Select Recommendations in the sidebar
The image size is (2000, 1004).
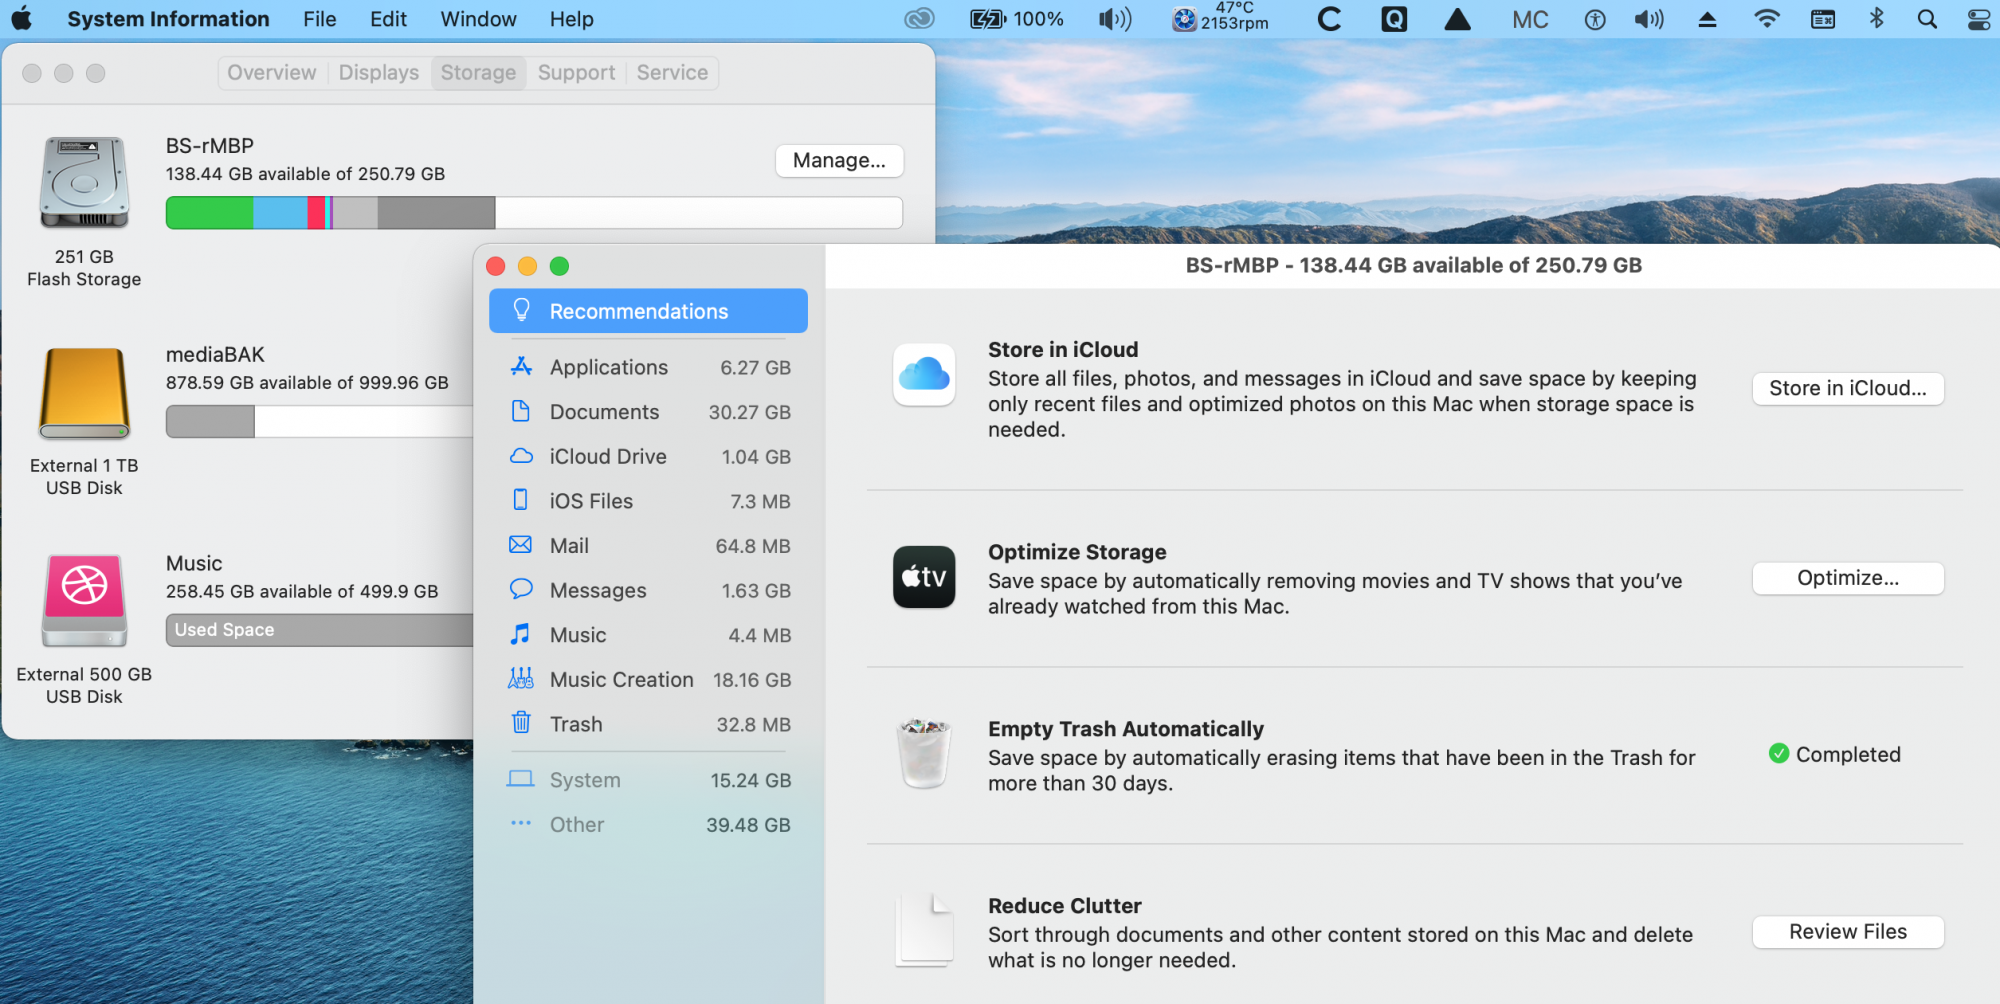tap(649, 311)
